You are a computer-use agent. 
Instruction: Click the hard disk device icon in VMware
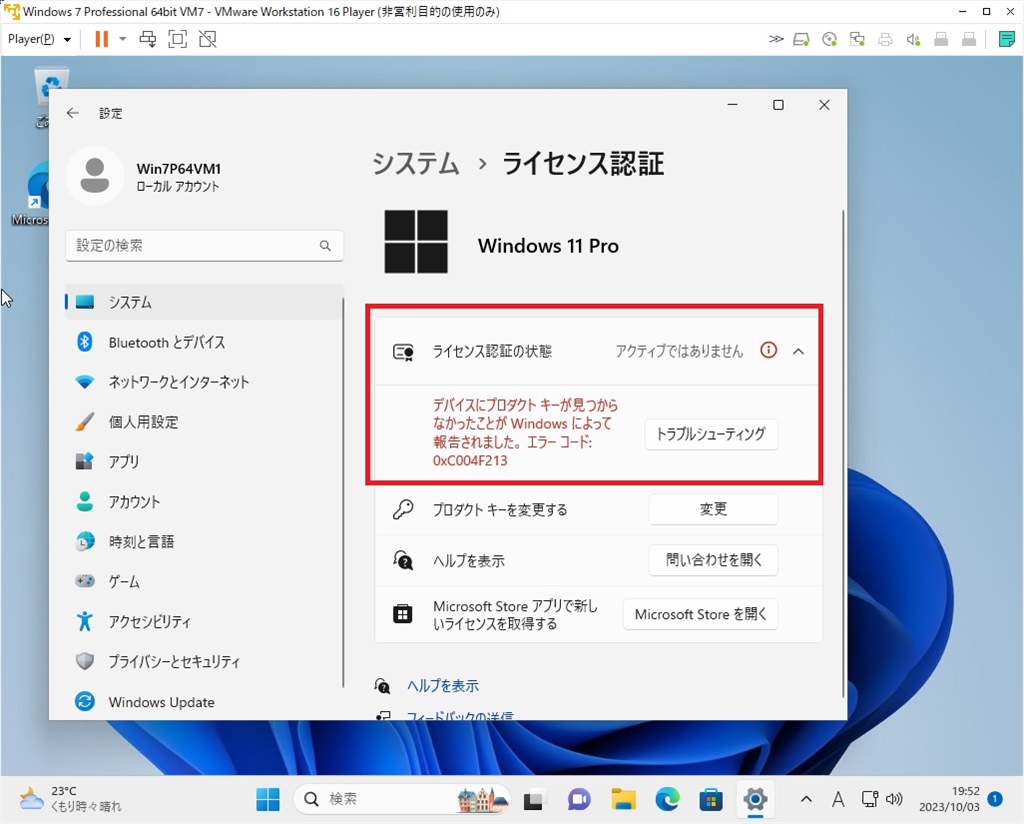coord(801,40)
